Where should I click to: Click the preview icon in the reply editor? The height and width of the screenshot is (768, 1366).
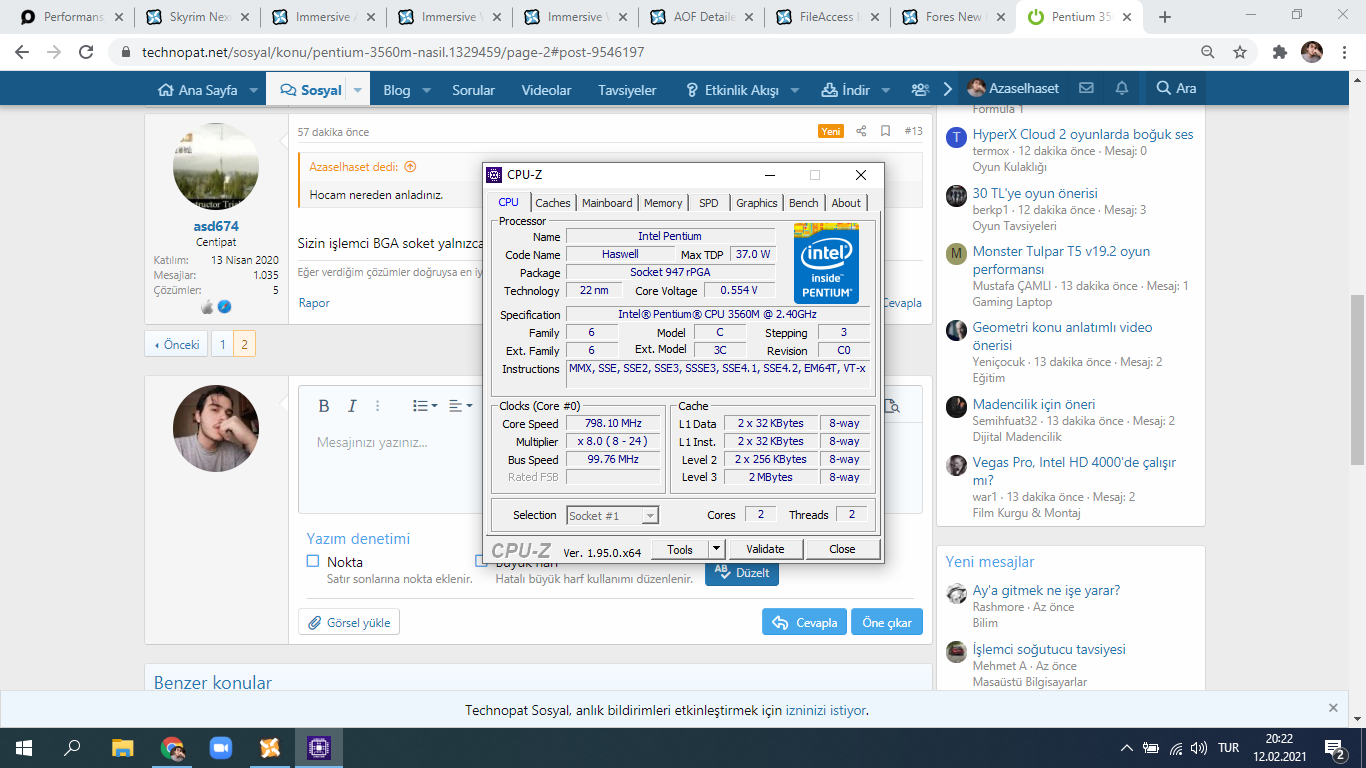point(892,406)
